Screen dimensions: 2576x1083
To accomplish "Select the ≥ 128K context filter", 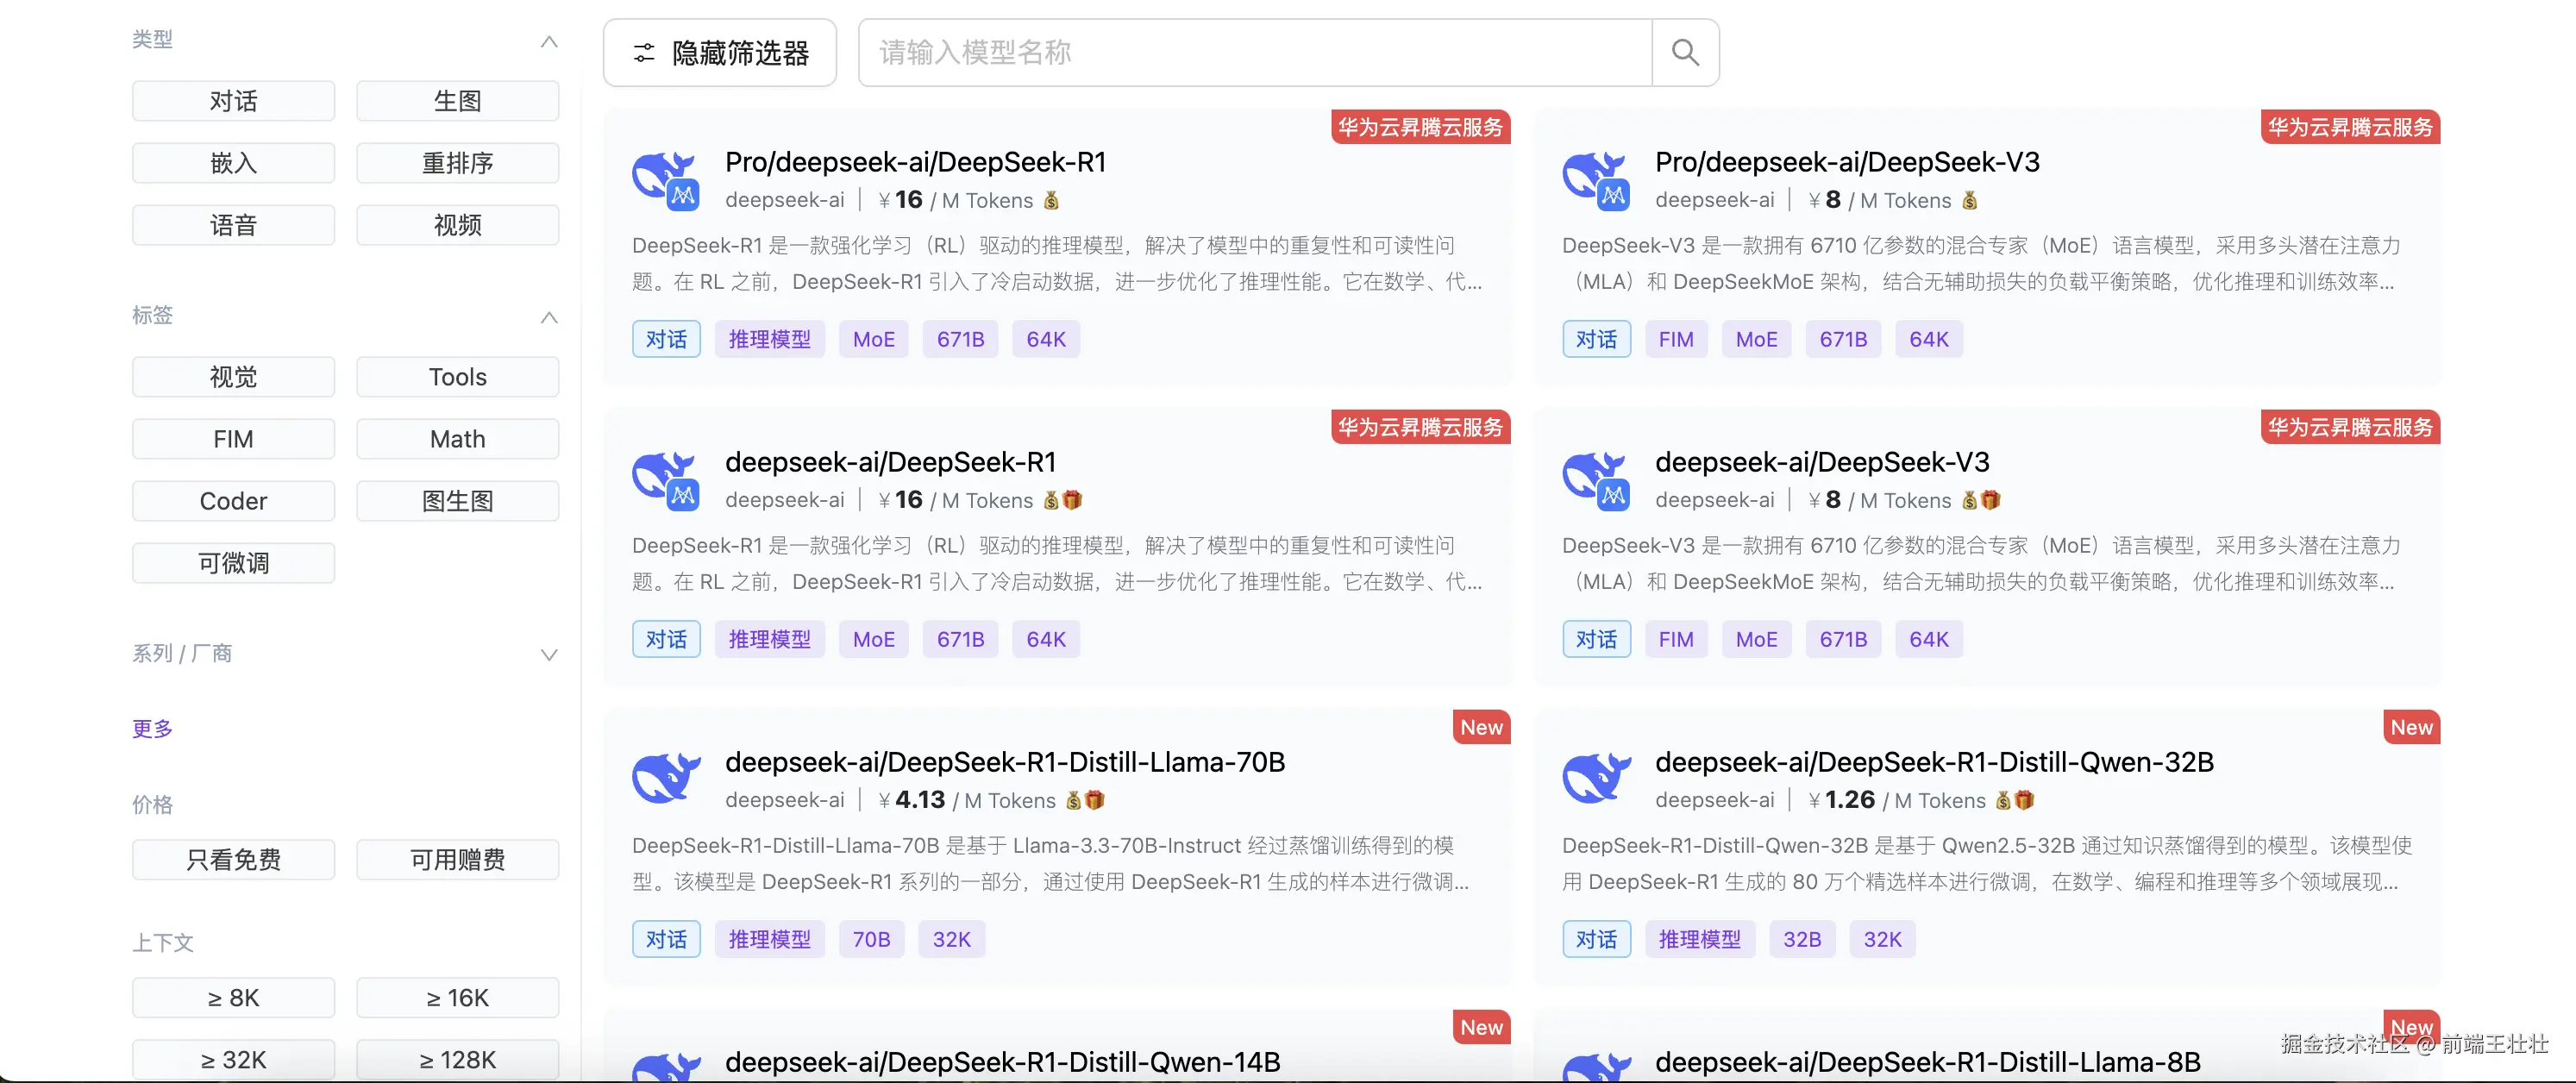I will point(457,1059).
